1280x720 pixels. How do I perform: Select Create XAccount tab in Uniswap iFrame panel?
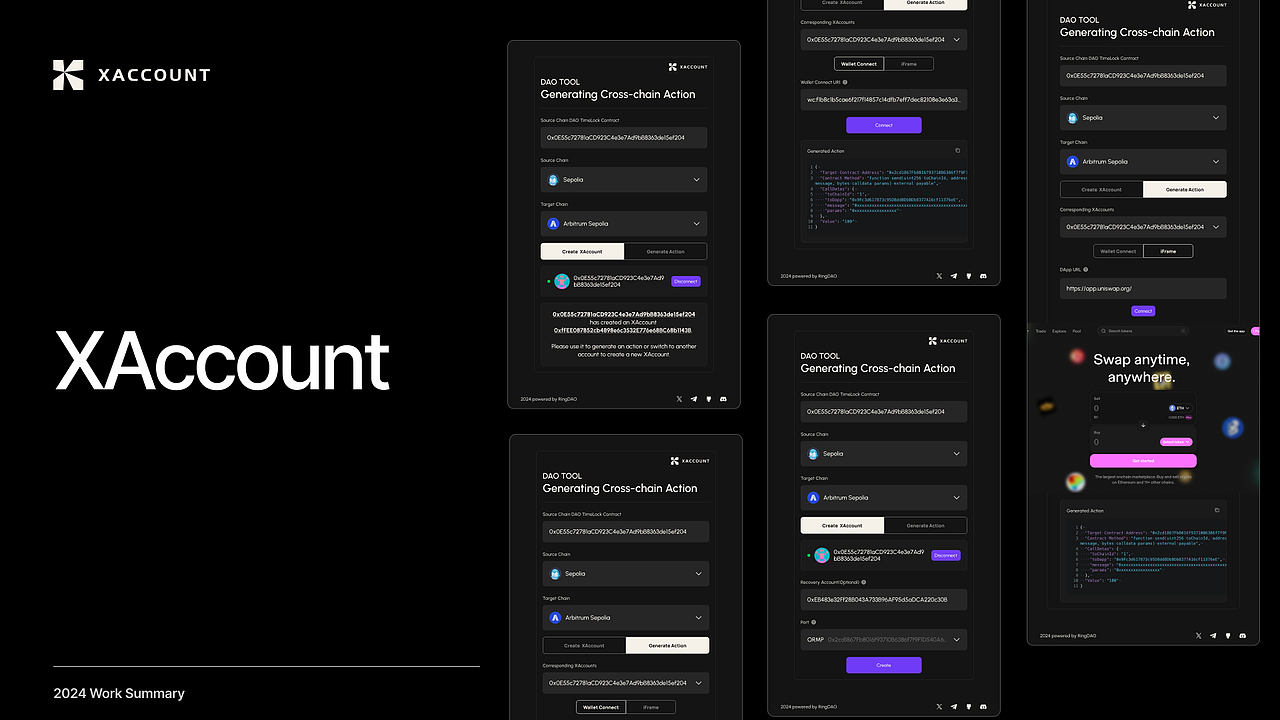pos(1101,189)
